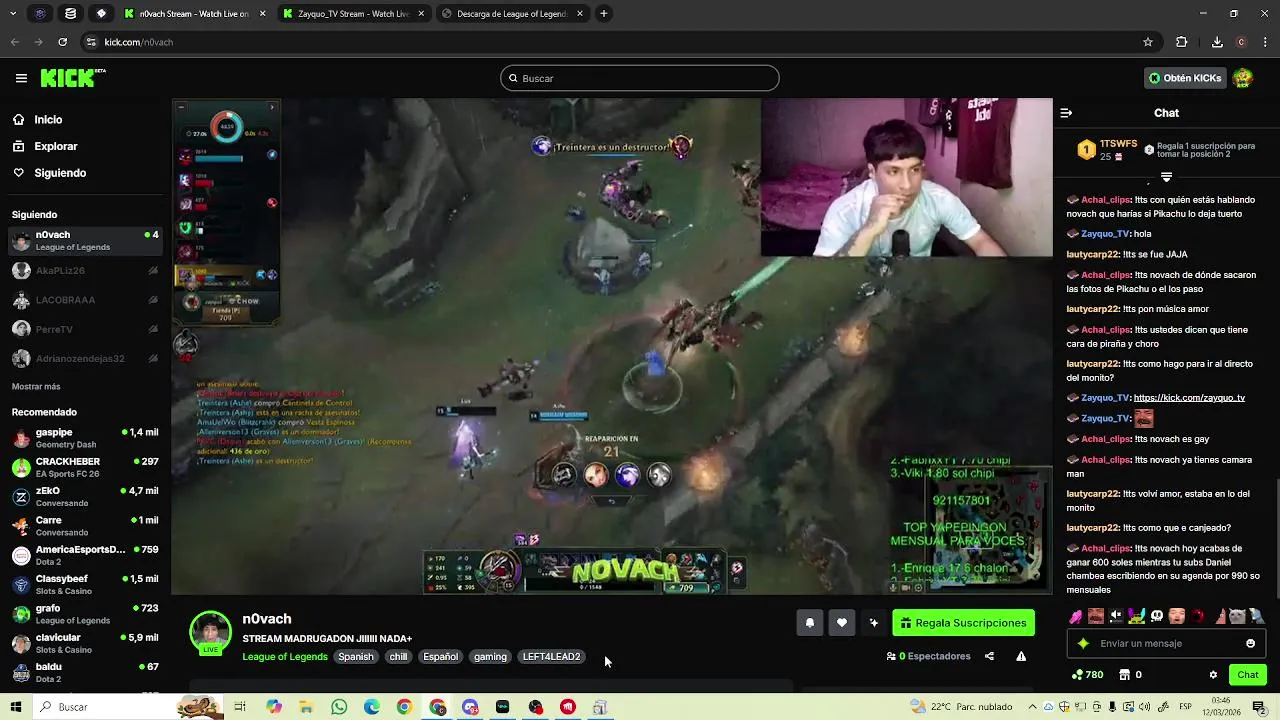Image resolution: width=1280 pixels, height=720 pixels.
Task: Click the user avatar in Kick header
Action: (1243, 78)
